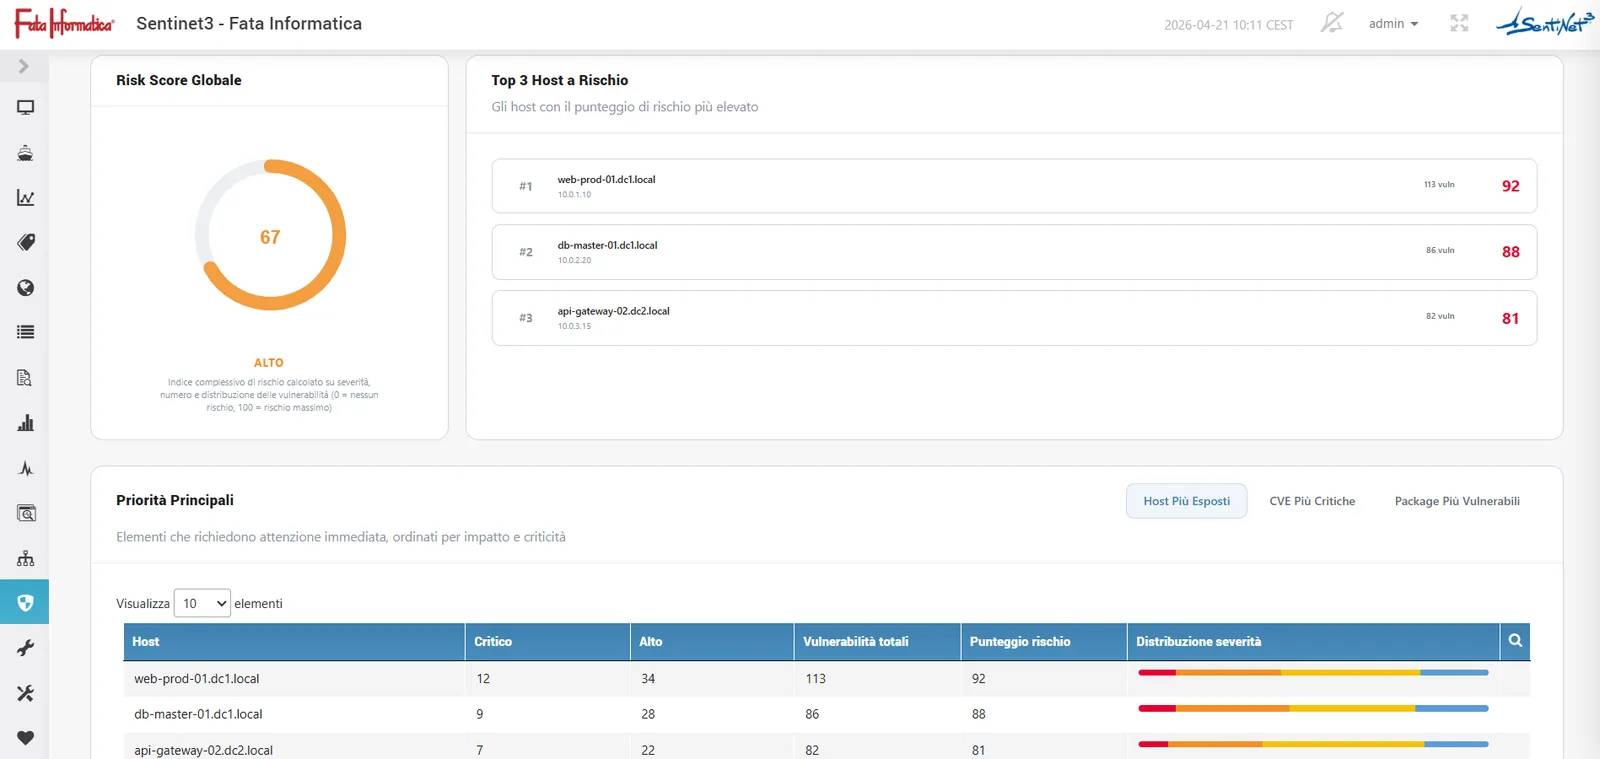Sort by the Critico column header
Image resolution: width=1600 pixels, height=759 pixels.
point(548,641)
